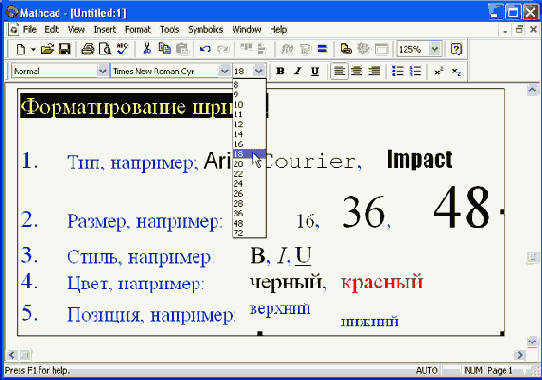Image resolution: width=542 pixels, height=380 pixels.
Task: Insert a hyperlink using the toolbar icon
Action: pos(346,49)
